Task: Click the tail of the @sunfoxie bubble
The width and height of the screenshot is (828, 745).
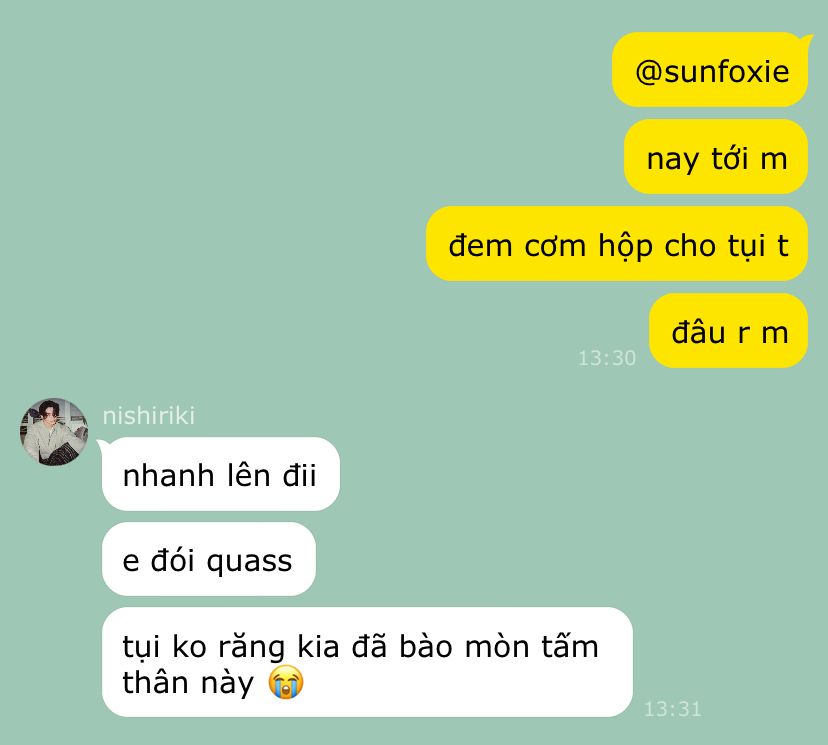Action: pos(806,38)
